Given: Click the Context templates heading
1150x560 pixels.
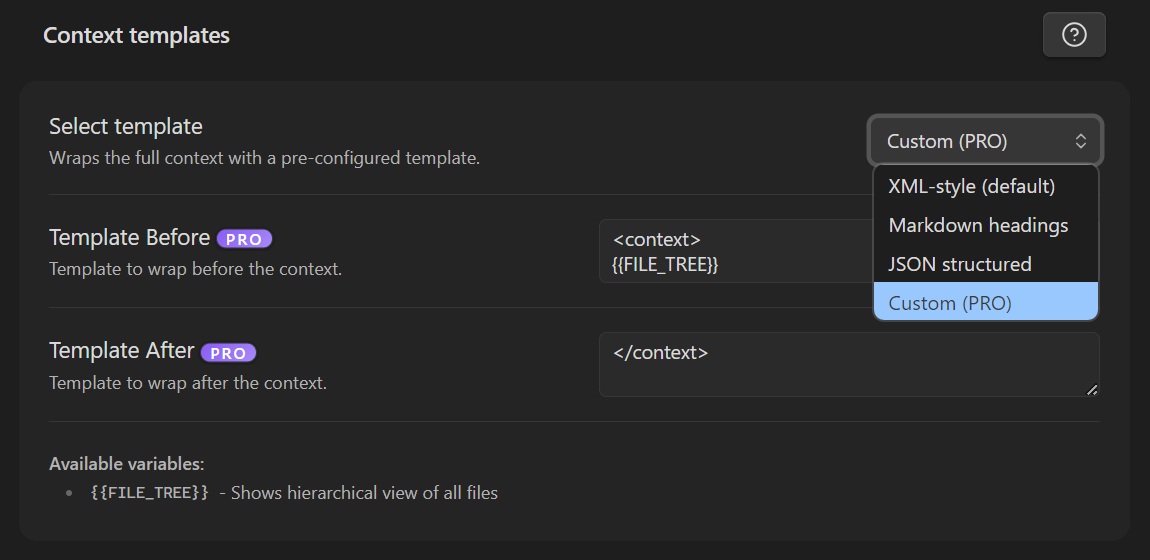Looking at the screenshot, I should [x=137, y=36].
